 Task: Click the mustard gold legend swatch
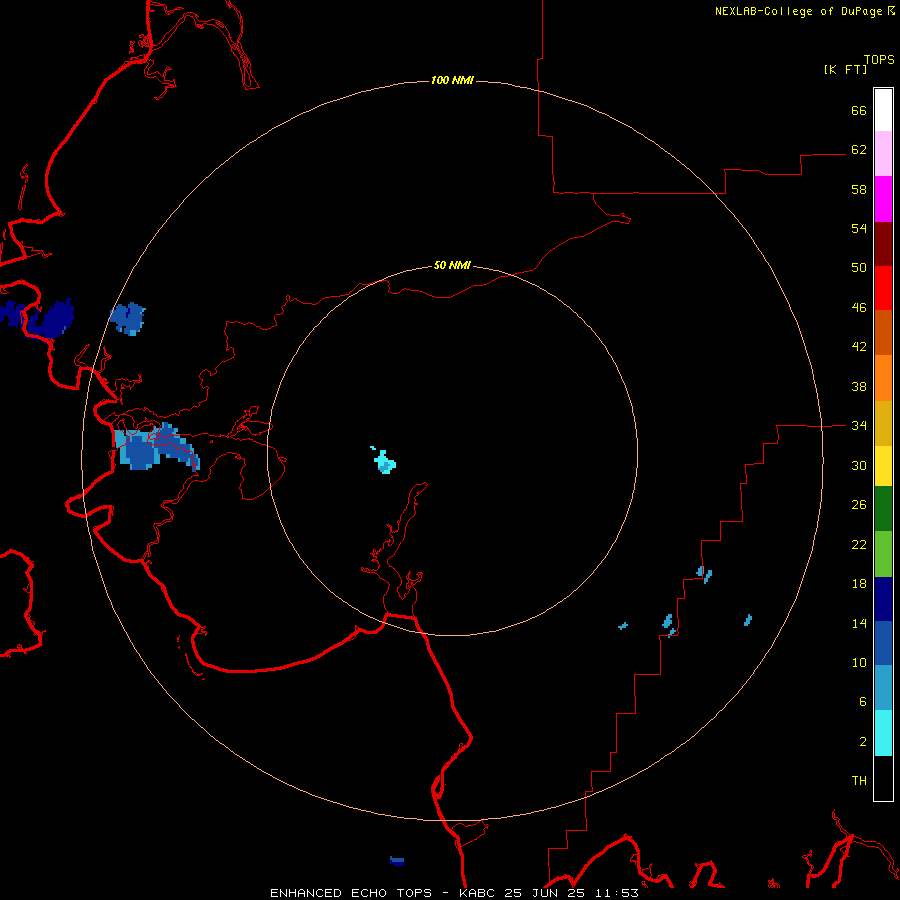(x=883, y=423)
